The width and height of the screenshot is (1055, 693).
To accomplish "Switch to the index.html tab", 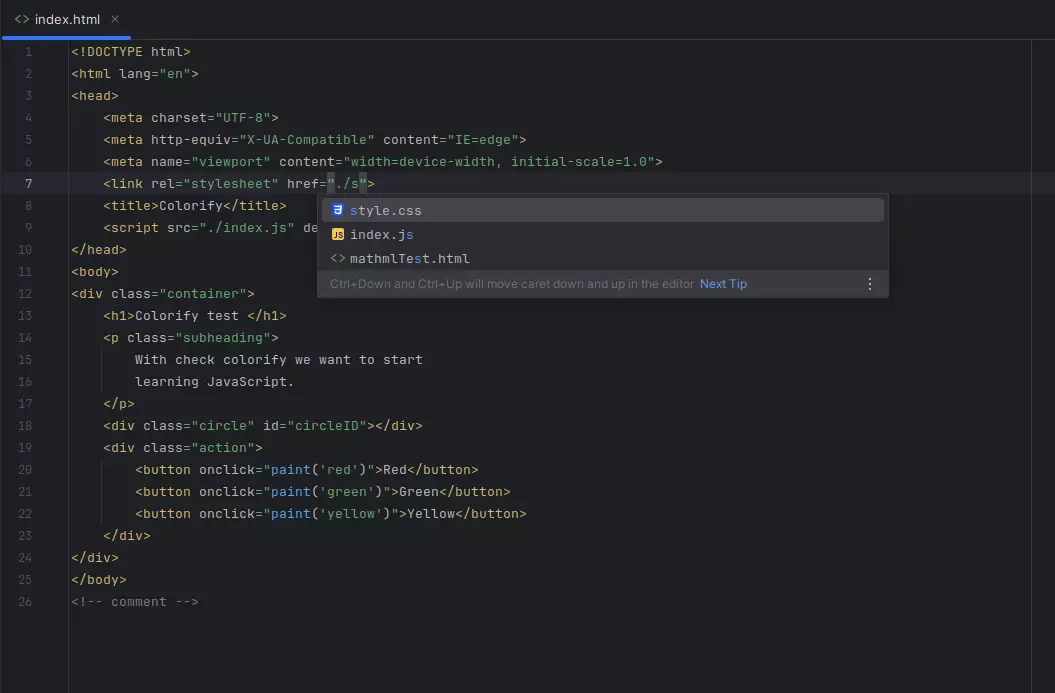I will pos(67,19).
